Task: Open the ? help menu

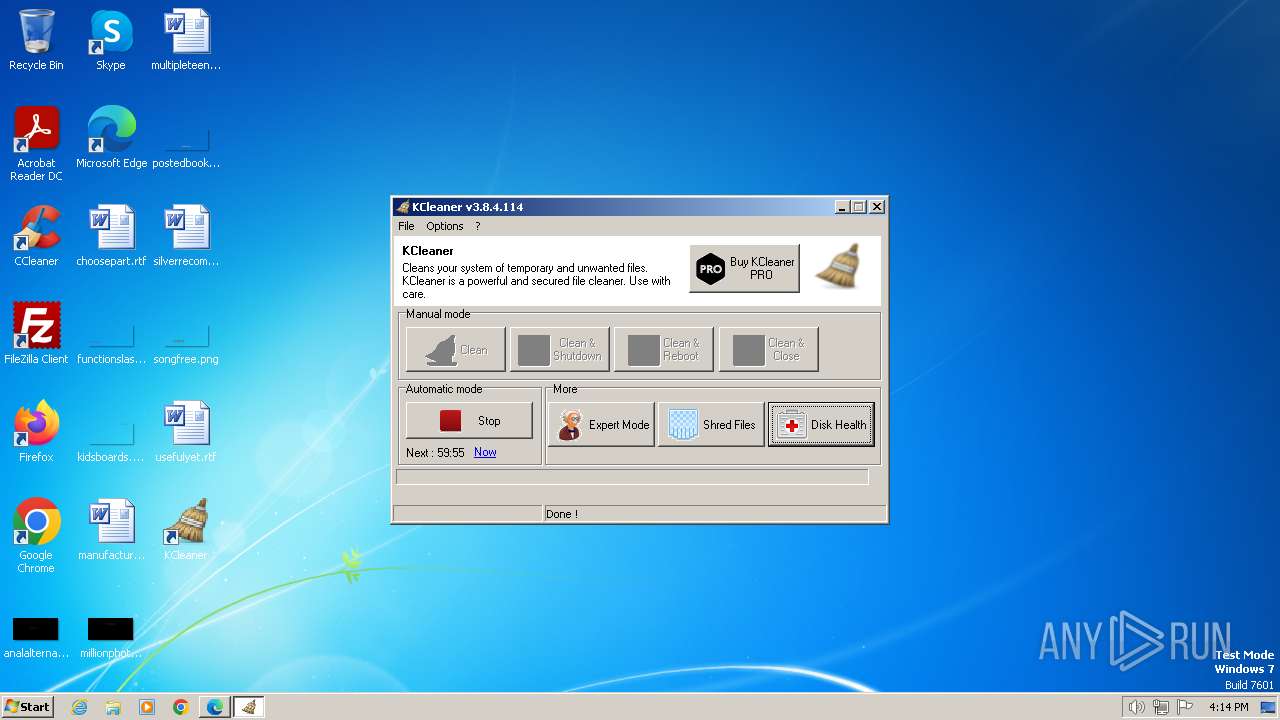Action: pos(478,226)
